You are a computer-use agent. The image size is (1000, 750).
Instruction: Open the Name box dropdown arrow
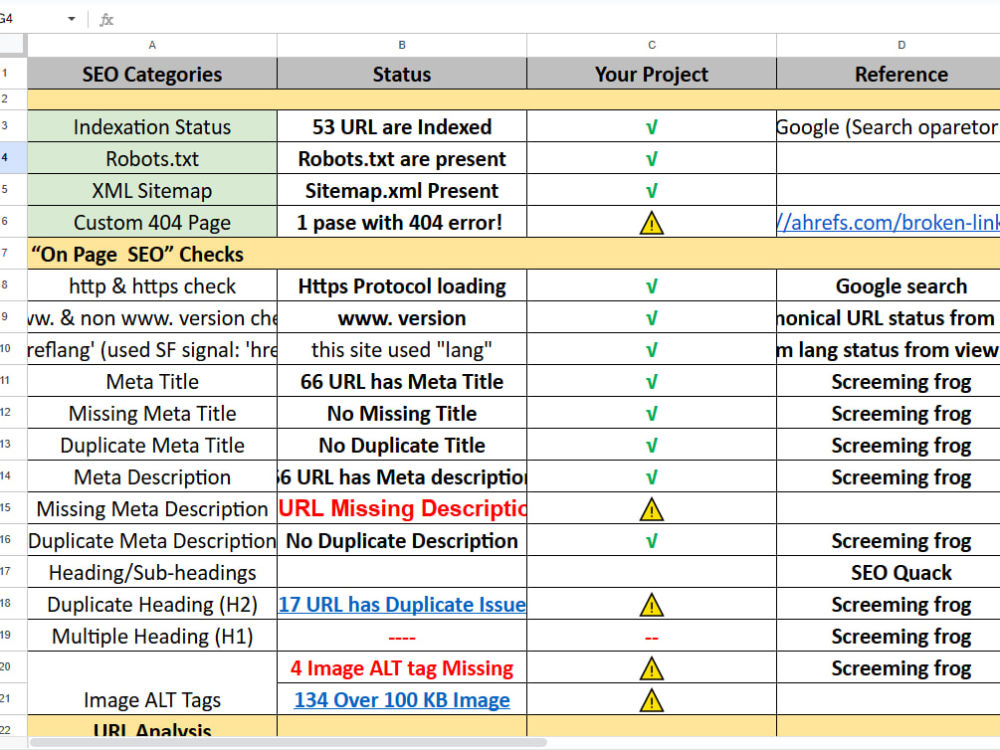pyautogui.click(x=71, y=19)
